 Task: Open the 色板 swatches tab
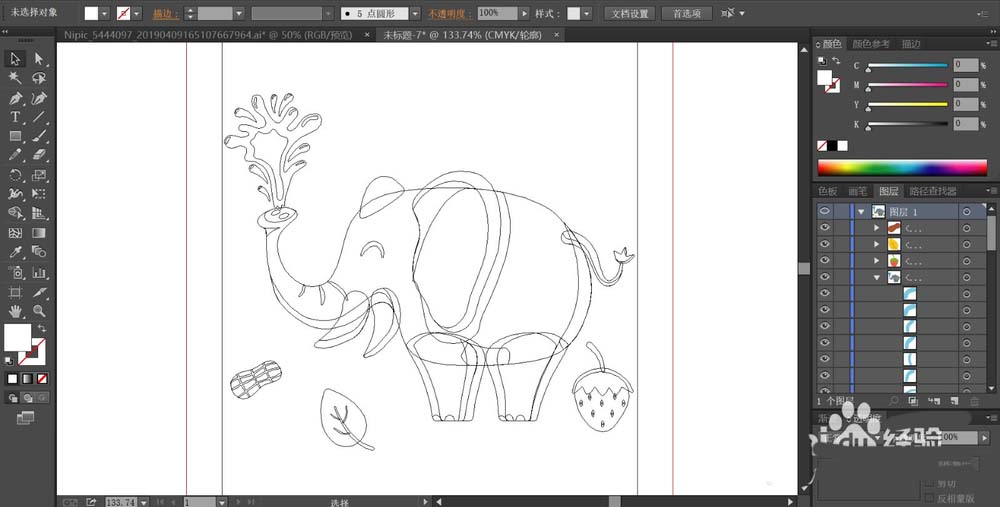(828, 191)
